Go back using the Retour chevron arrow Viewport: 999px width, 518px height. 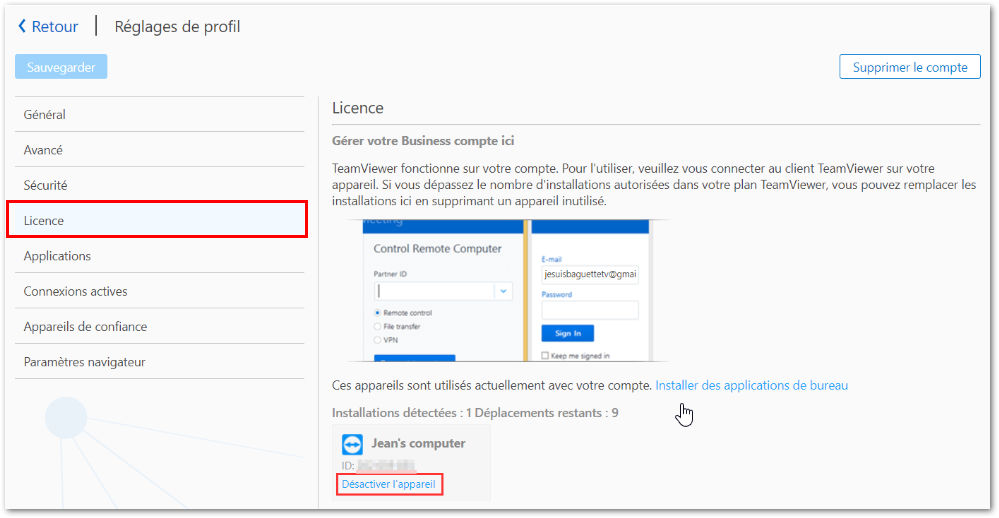[22, 26]
